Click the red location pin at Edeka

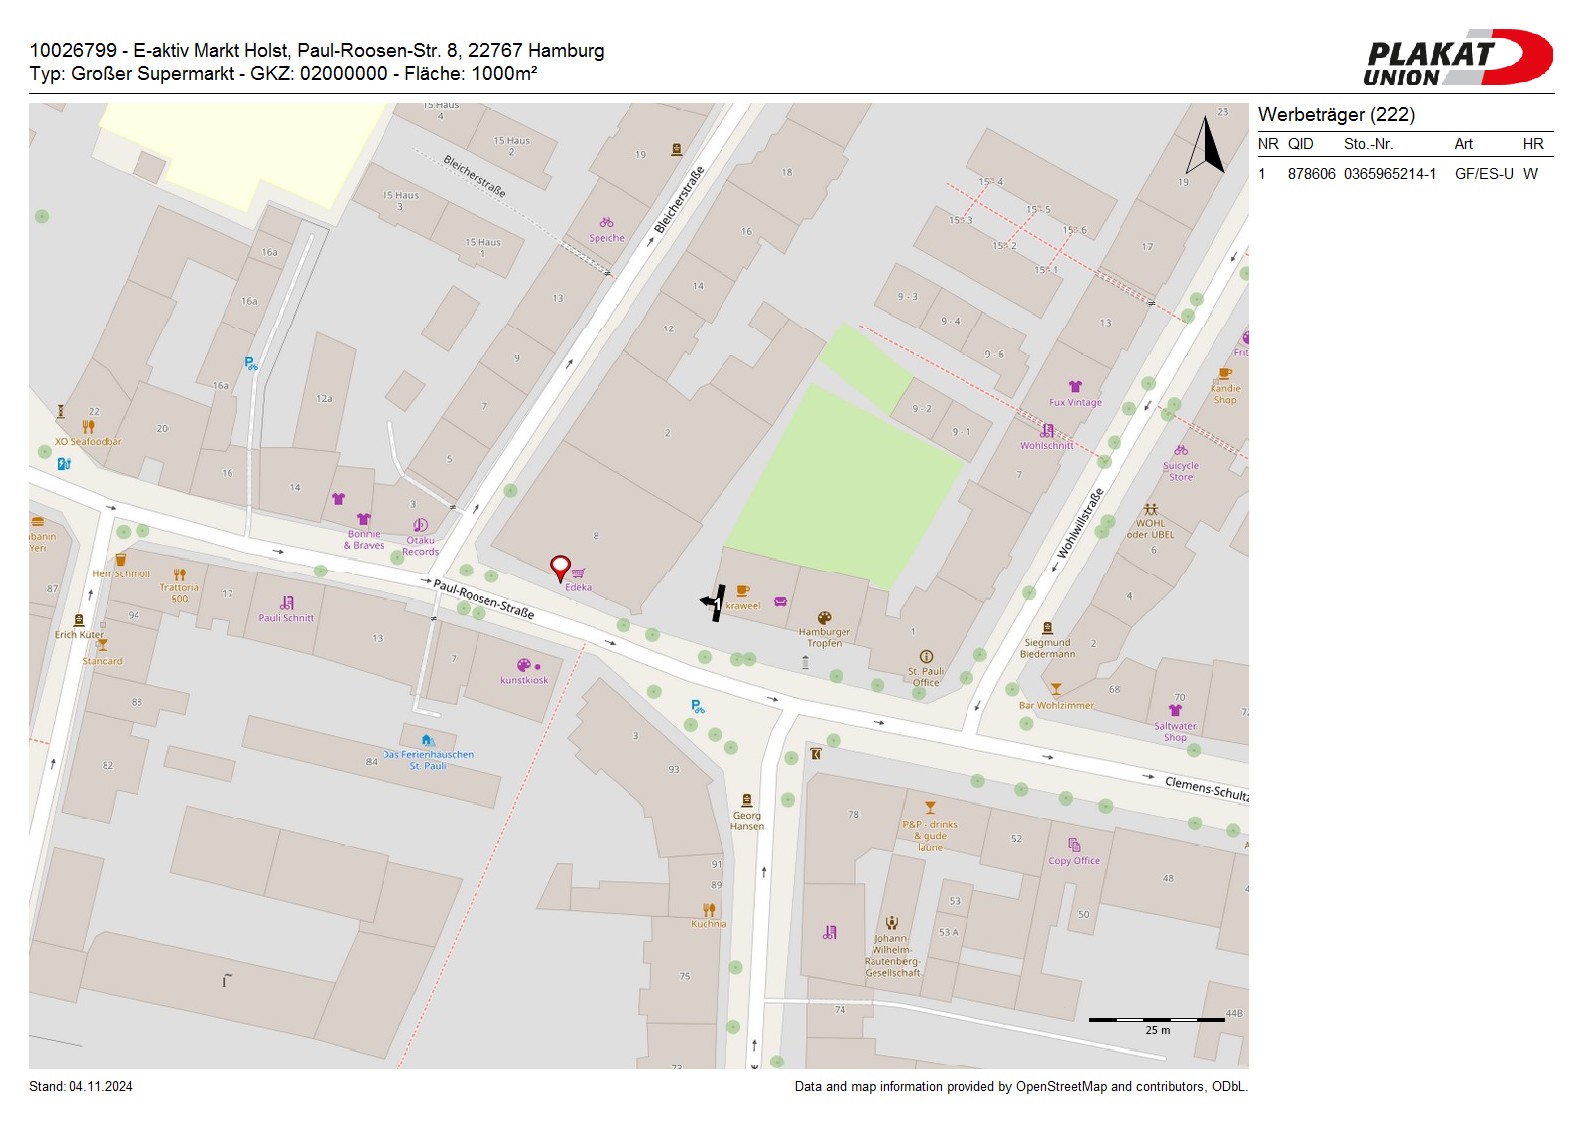click(x=560, y=568)
